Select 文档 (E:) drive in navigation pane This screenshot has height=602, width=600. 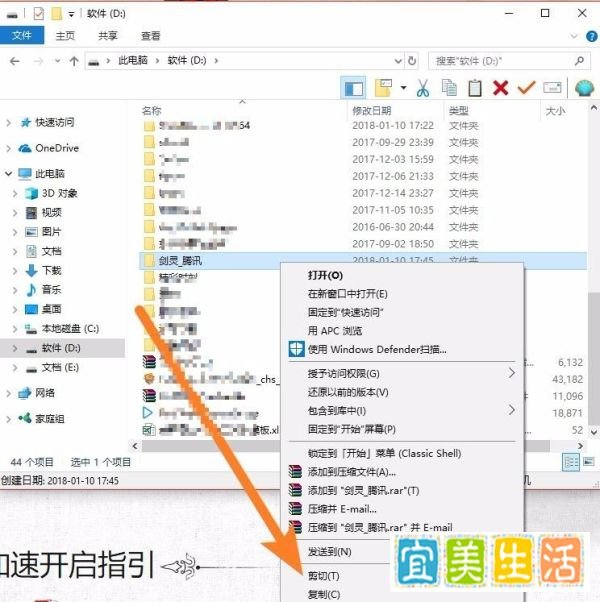coord(60,367)
